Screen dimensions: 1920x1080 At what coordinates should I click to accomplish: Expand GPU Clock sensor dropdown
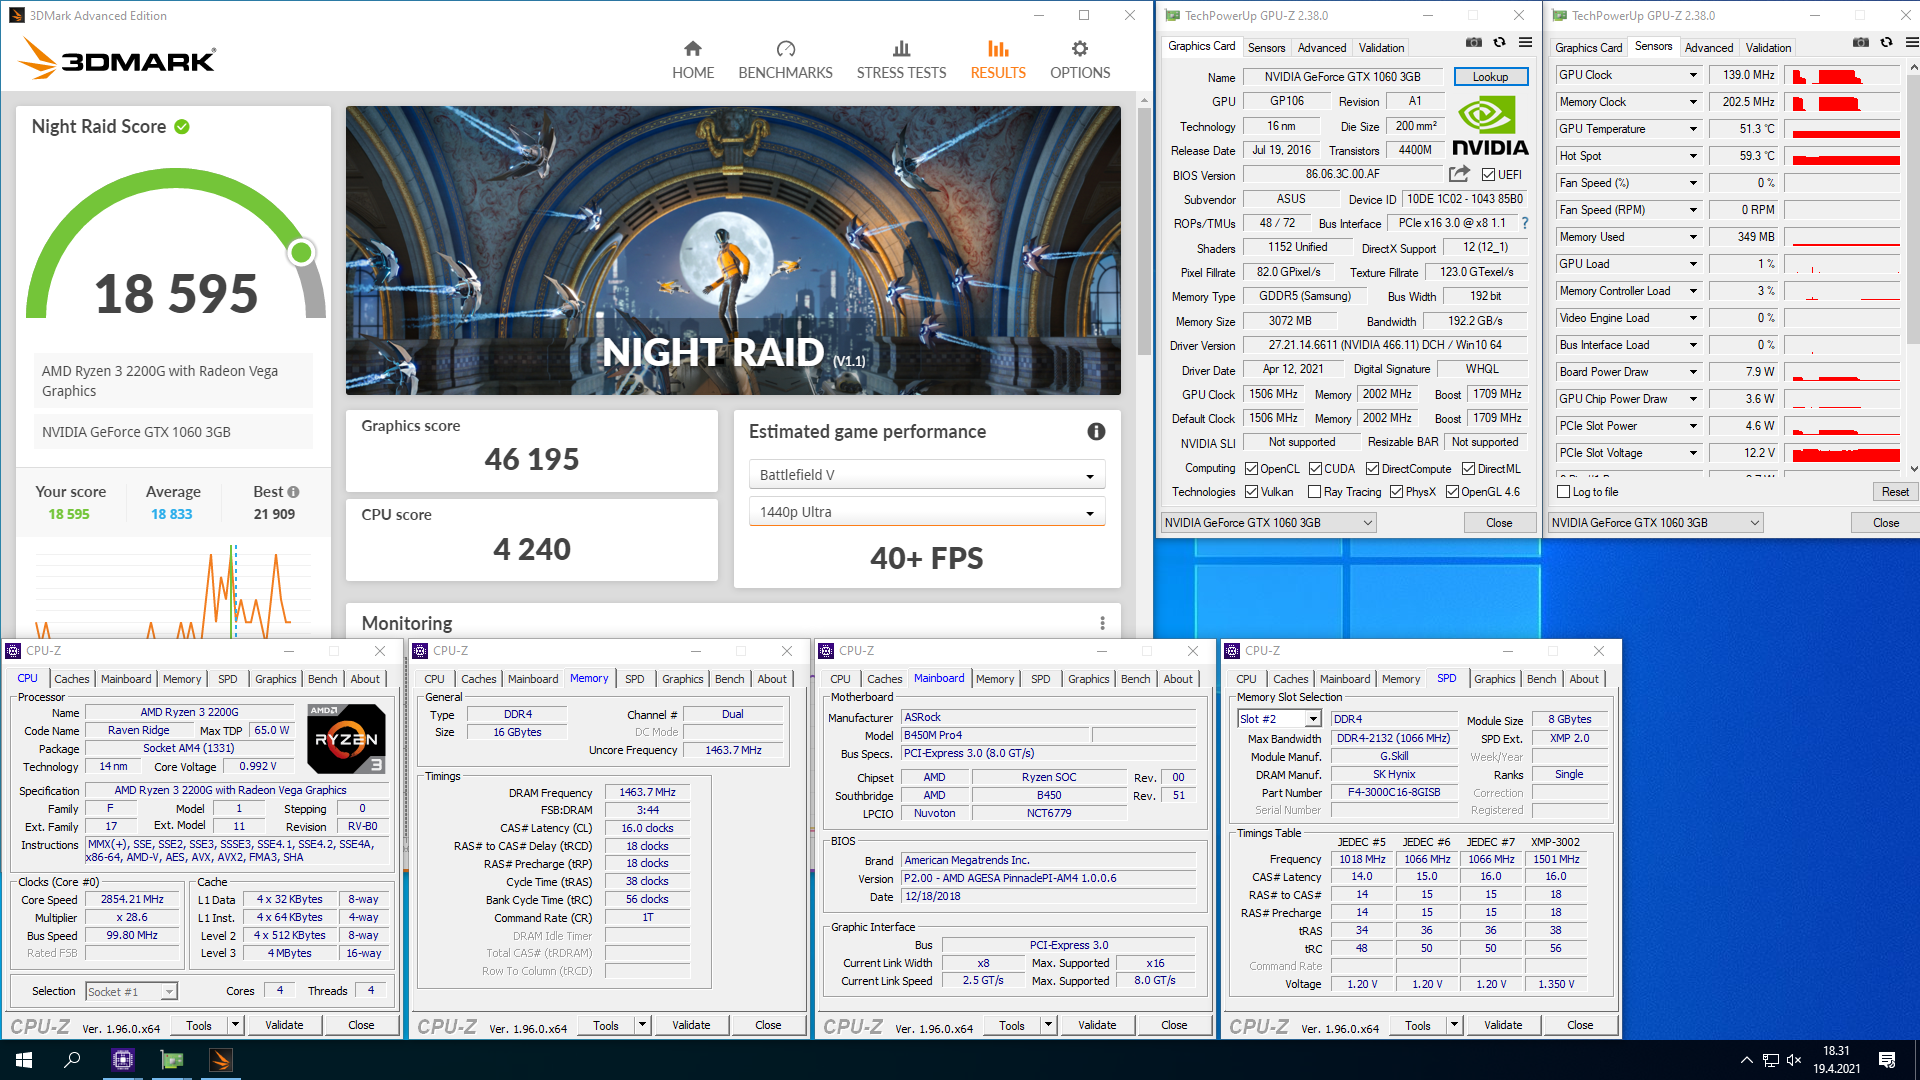click(x=1693, y=75)
